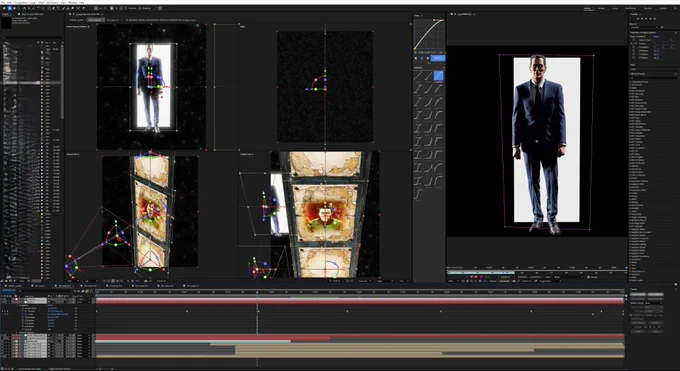Select the Brush tool
The height and width of the screenshot is (371, 680).
pos(63,8)
